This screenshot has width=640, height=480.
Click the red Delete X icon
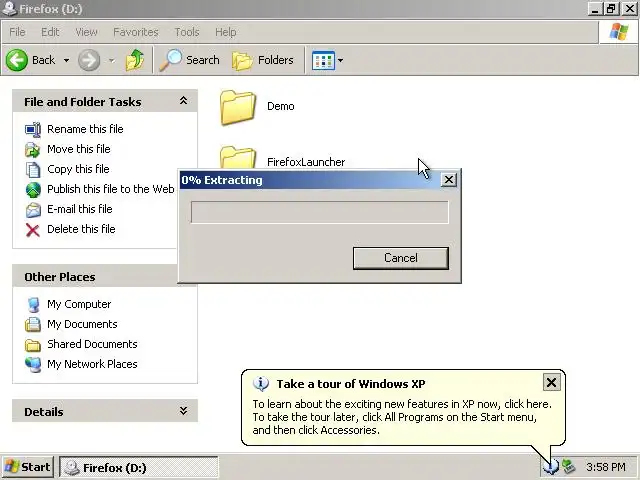pos(33,230)
